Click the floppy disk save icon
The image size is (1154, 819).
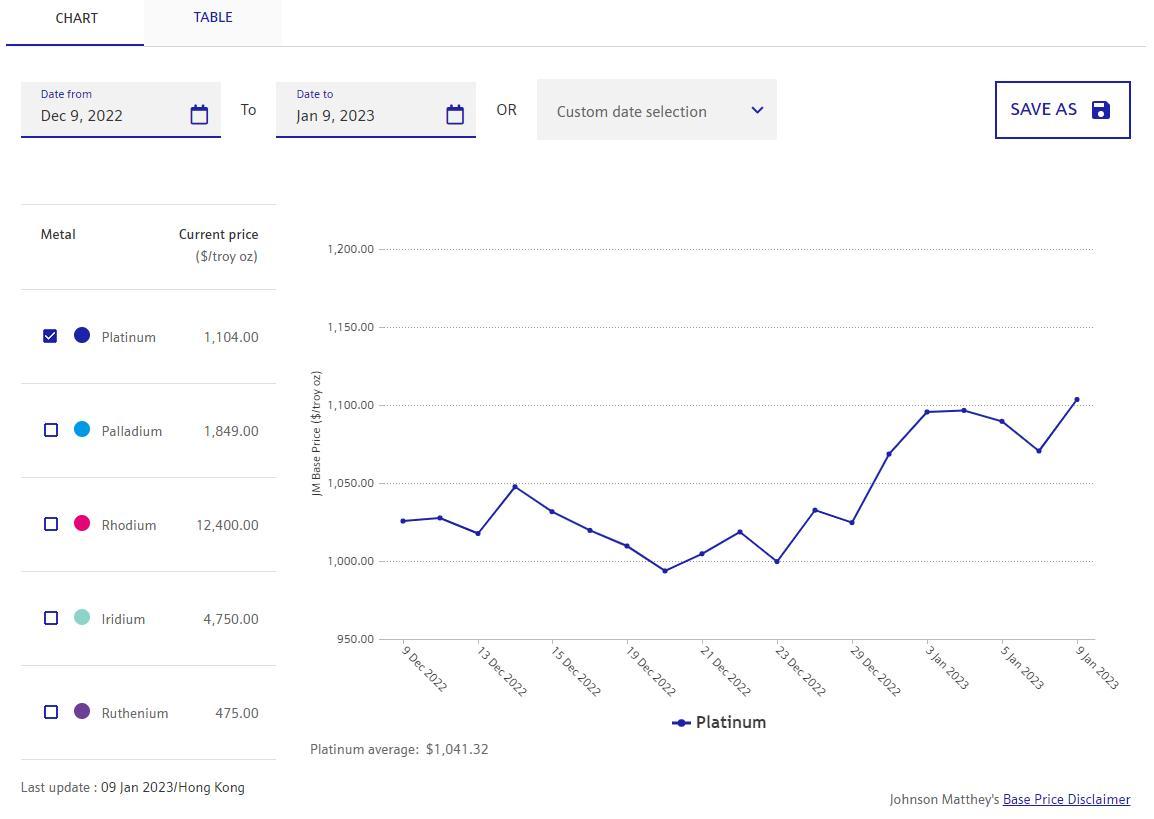point(1100,110)
